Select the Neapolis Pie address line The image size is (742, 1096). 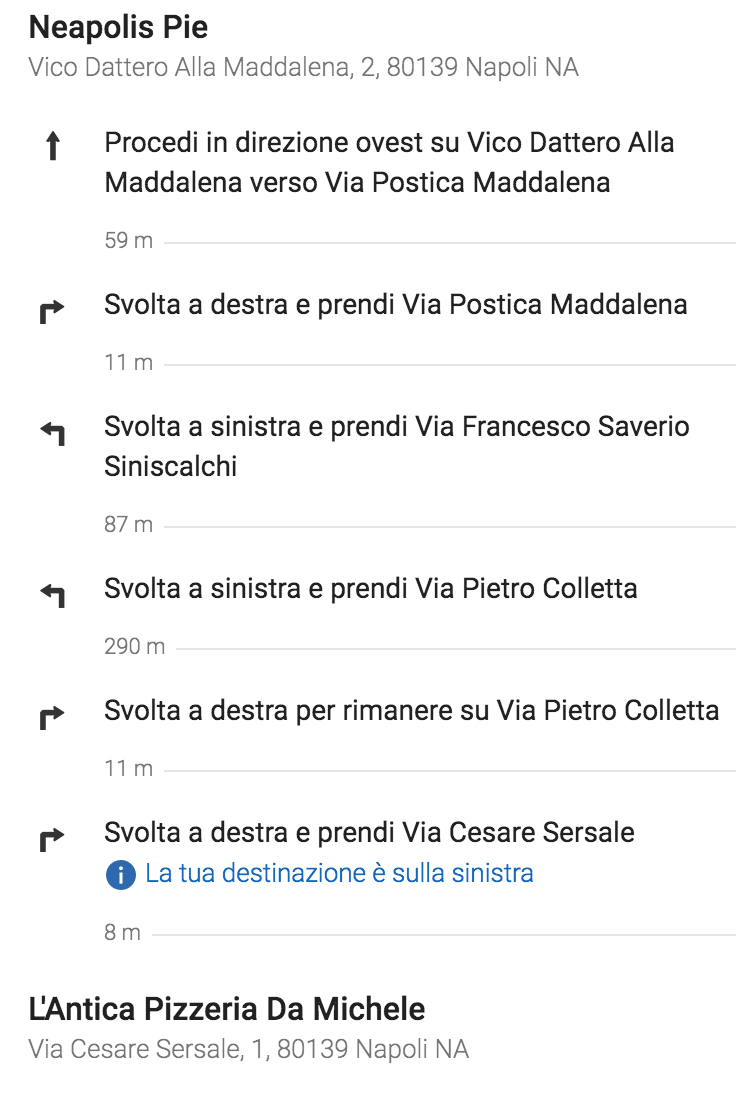[x=303, y=67]
